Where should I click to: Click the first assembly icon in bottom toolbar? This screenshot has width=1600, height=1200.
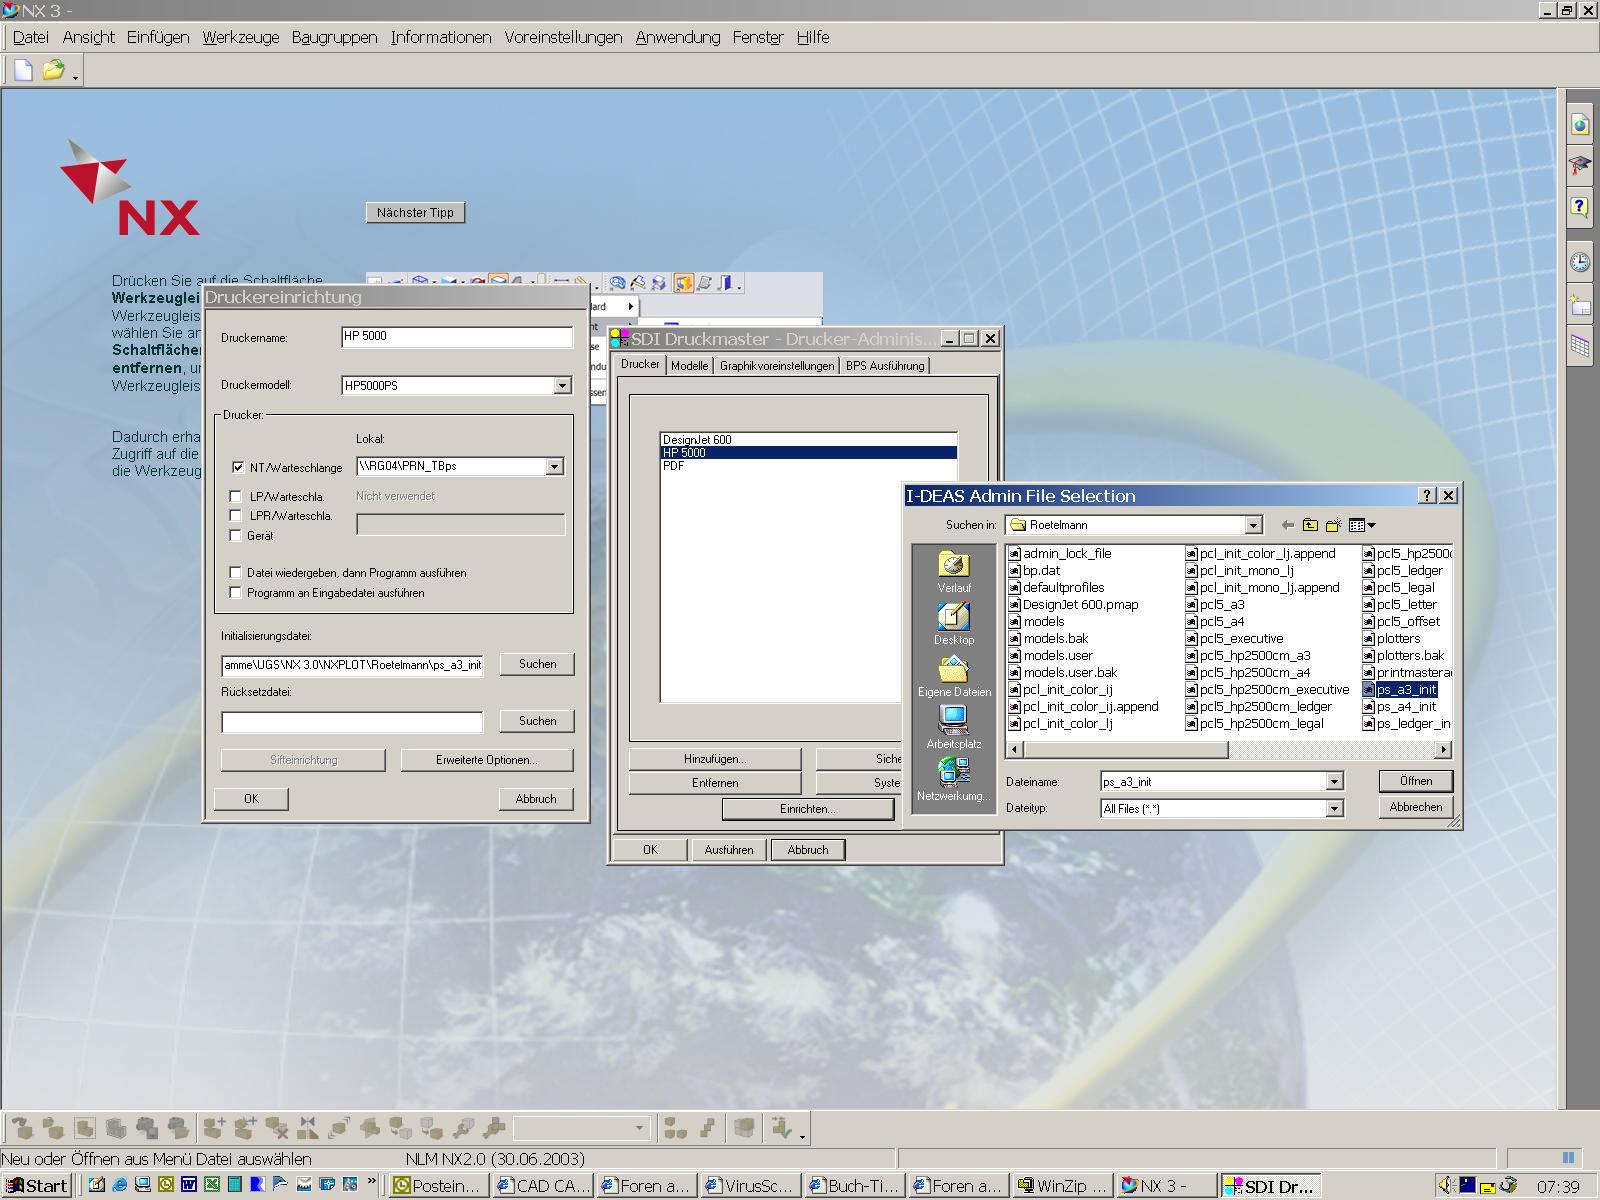23,1129
